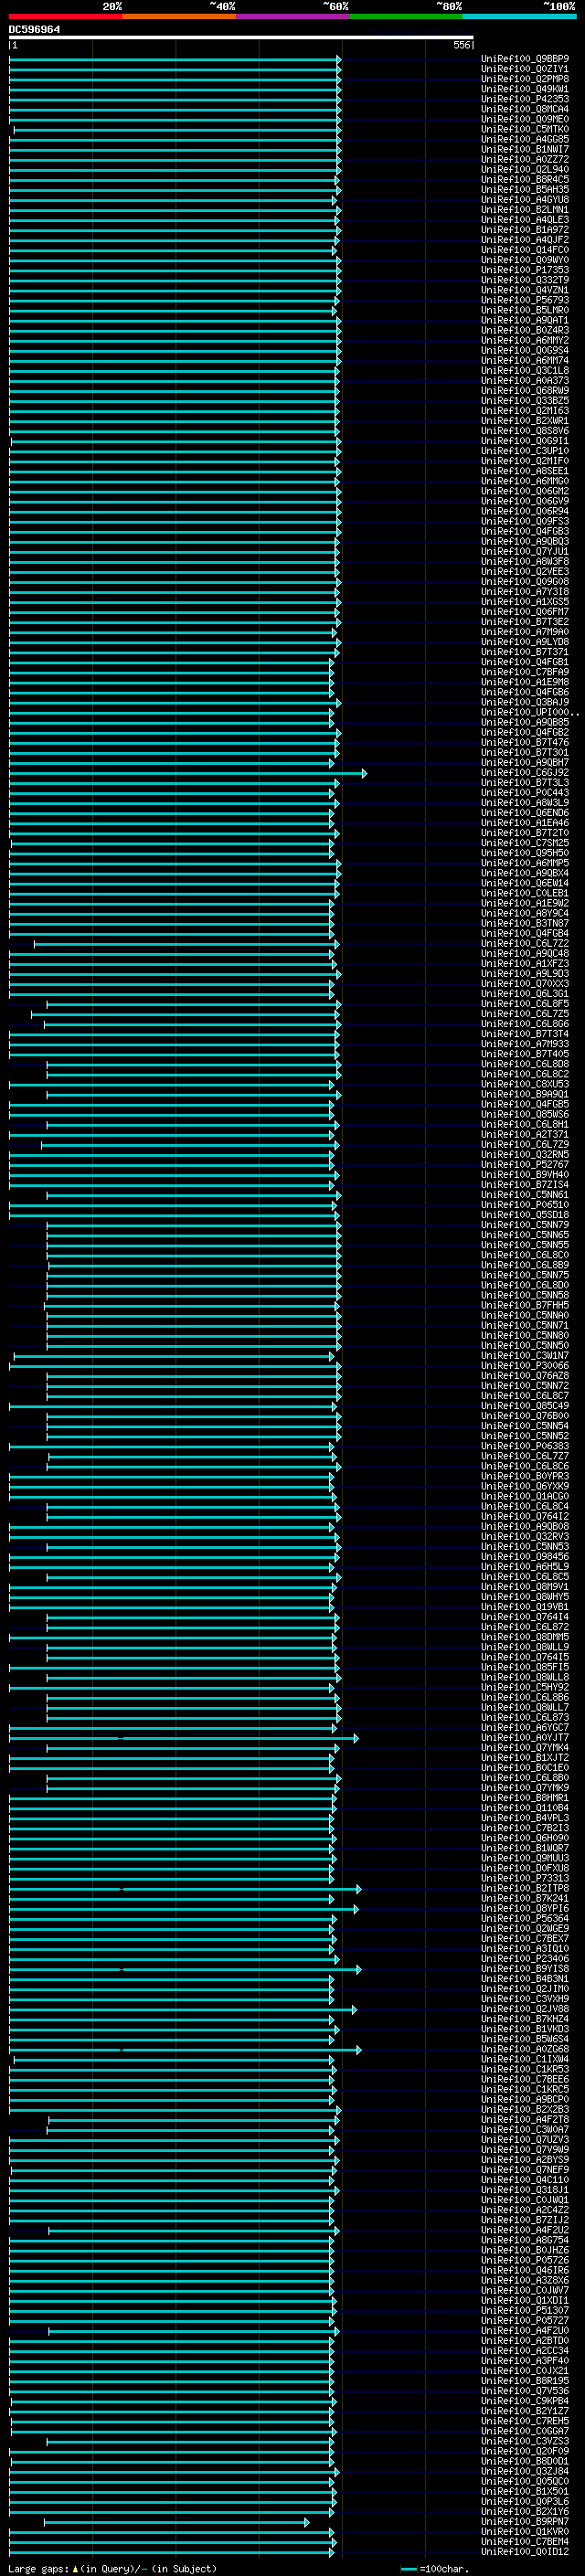Screen dimensions: 585x2576
Task: Select hit label UniRef100_Q3BAJ9
Action: [x=525, y=702]
